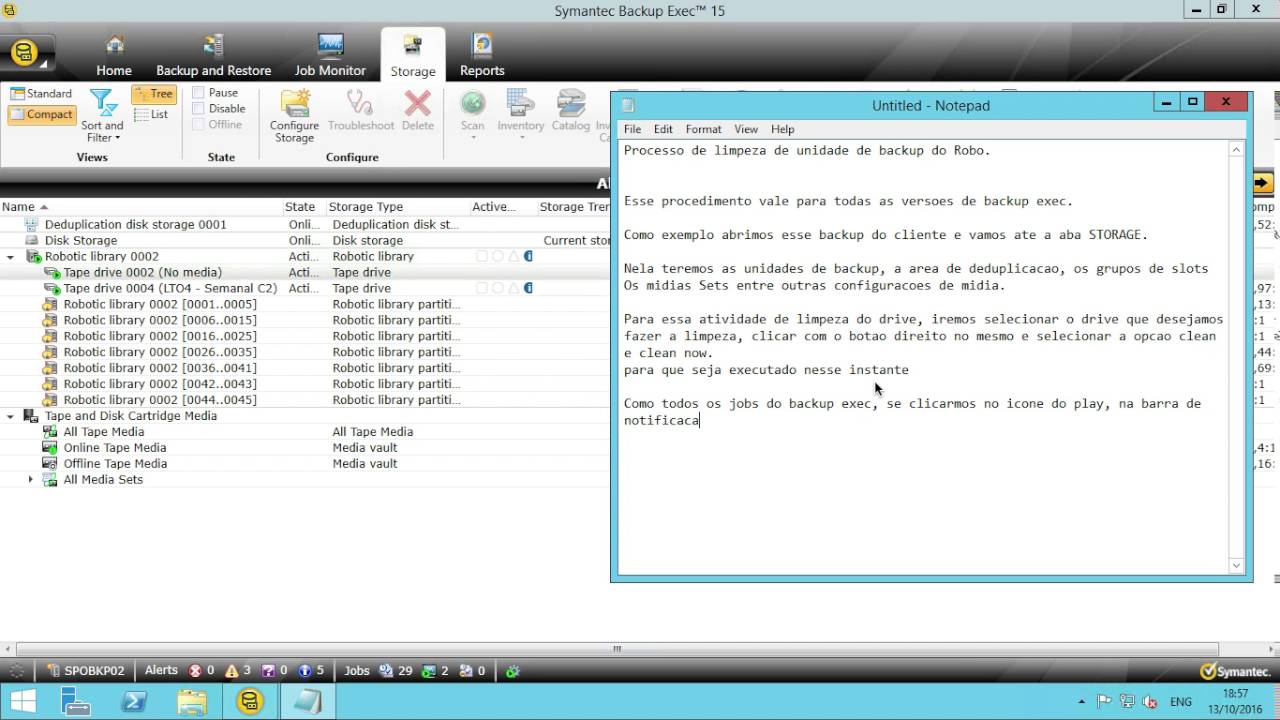This screenshot has width=1280, height=720.
Task: Switch to Standard view
Action: 41,93
